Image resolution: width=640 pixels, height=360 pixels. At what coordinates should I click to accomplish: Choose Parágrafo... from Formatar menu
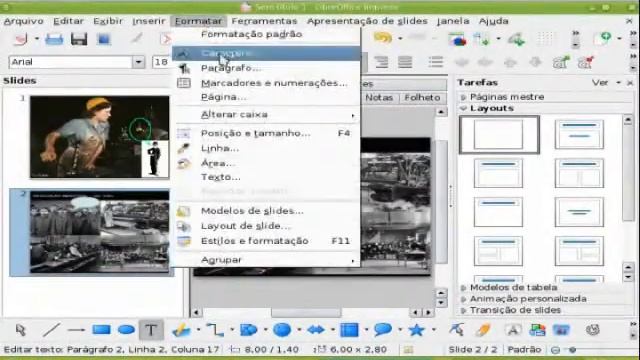[266, 68]
